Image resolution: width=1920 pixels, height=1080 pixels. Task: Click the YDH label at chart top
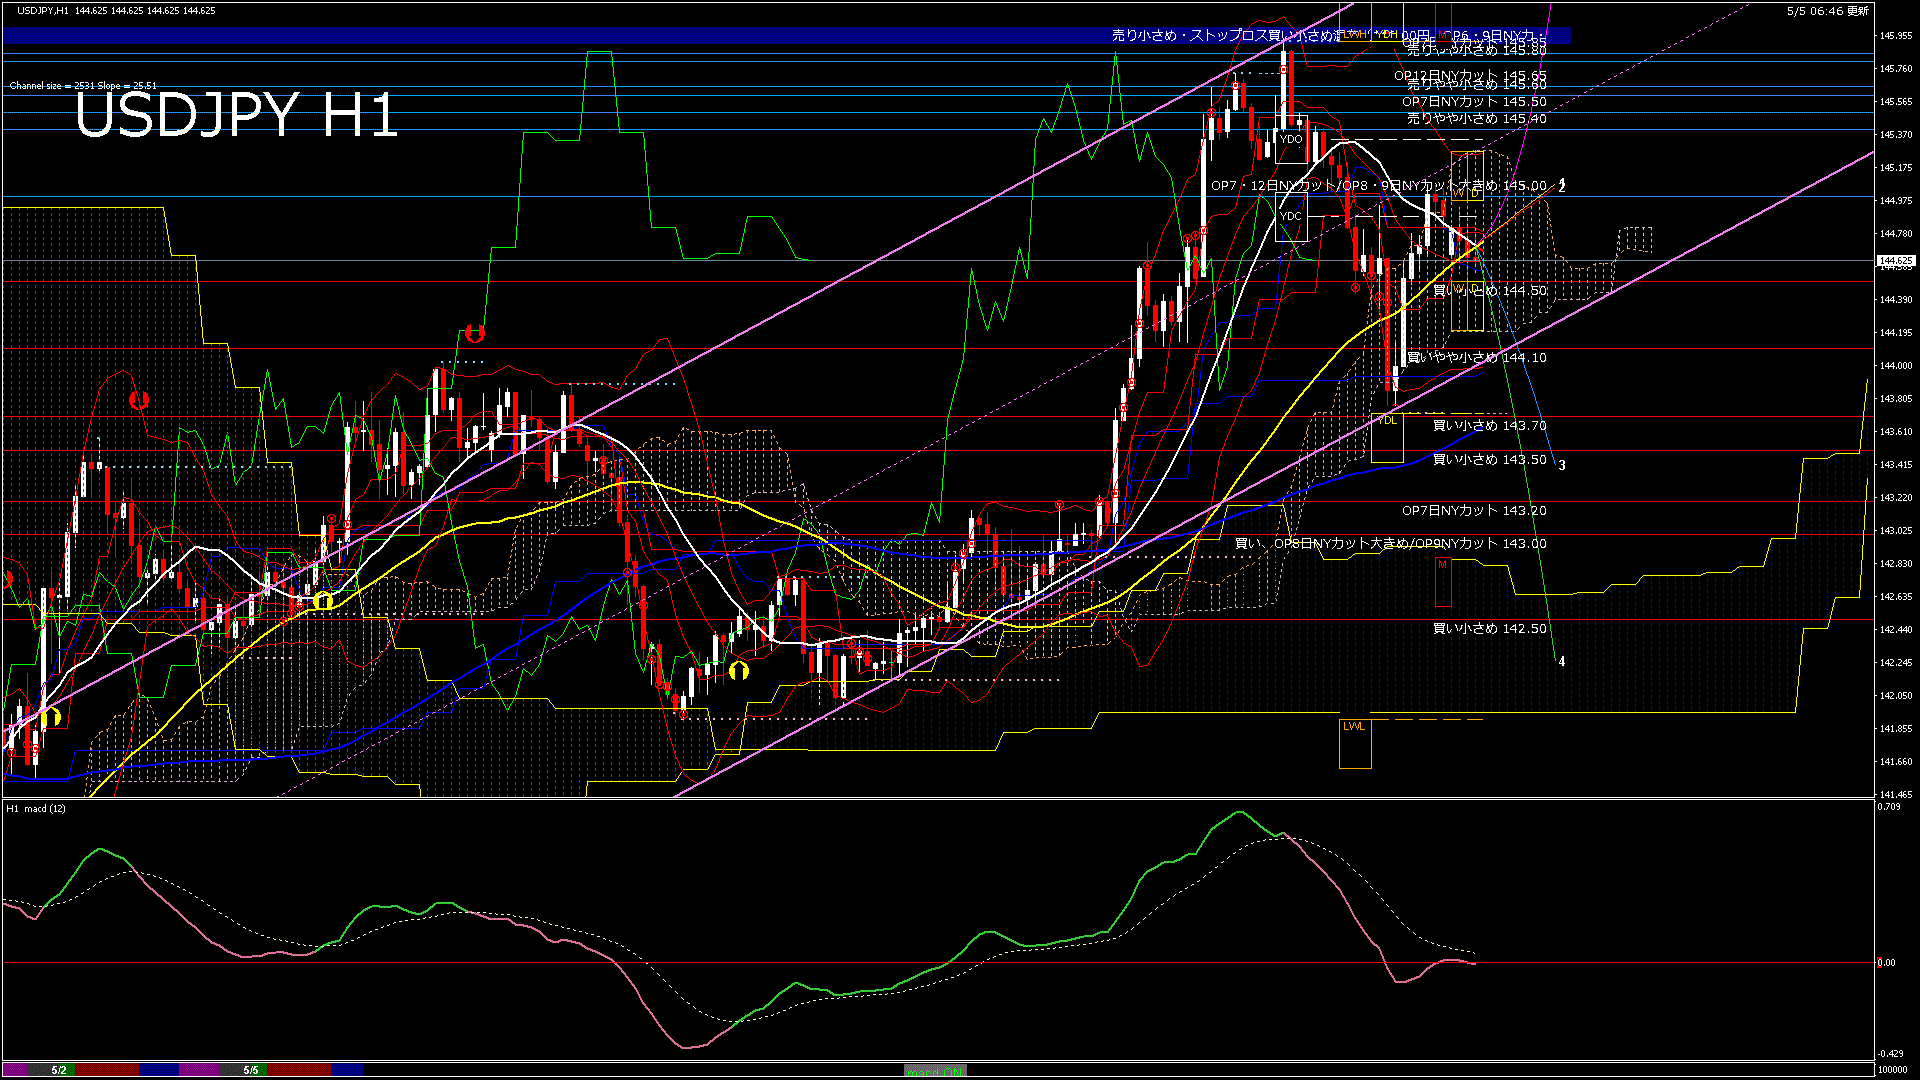[1387, 34]
